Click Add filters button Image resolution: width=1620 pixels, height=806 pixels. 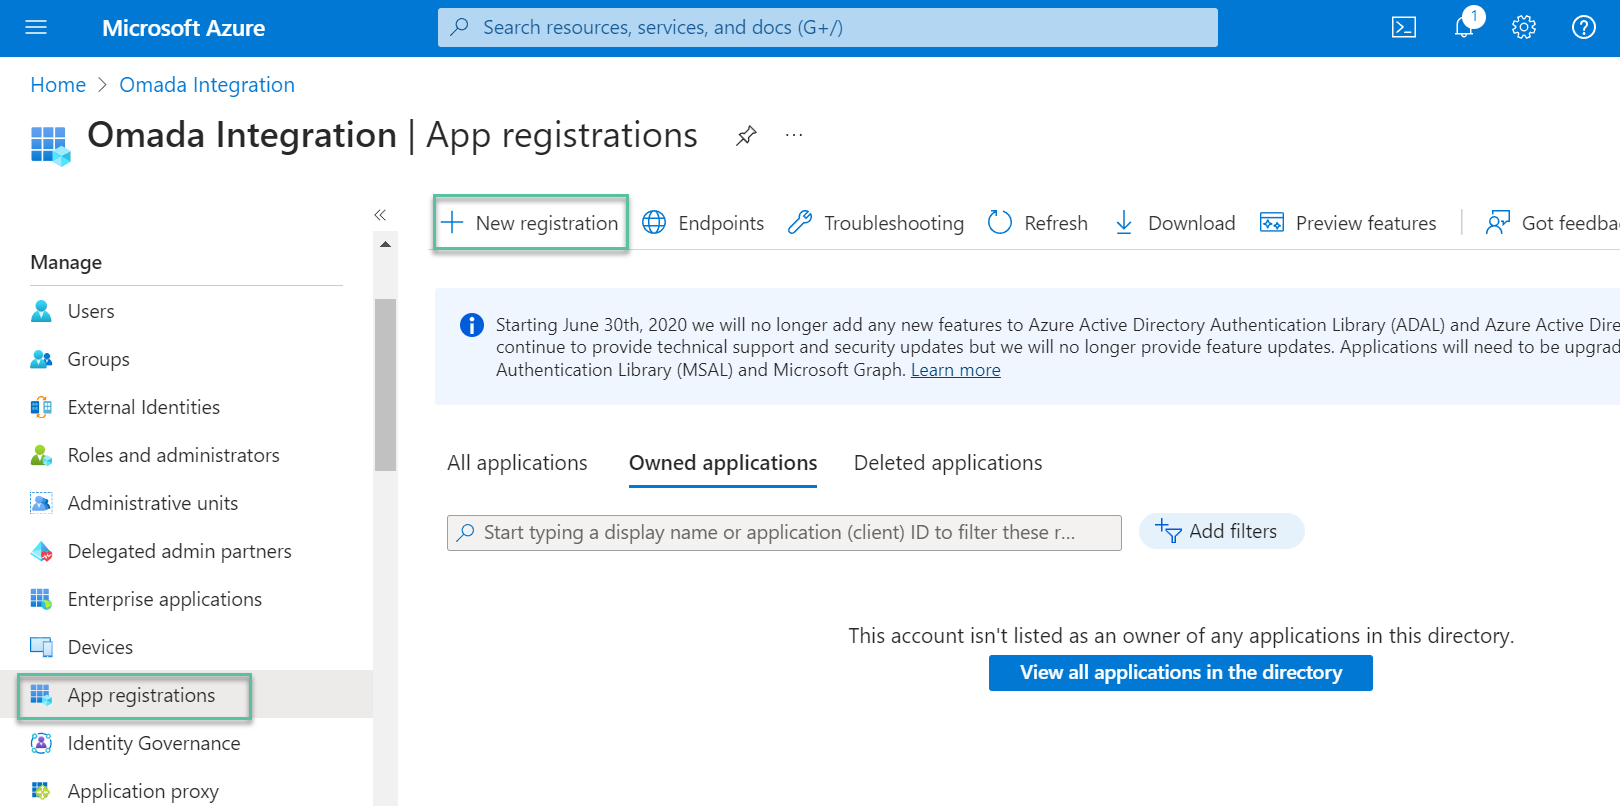1221,531
